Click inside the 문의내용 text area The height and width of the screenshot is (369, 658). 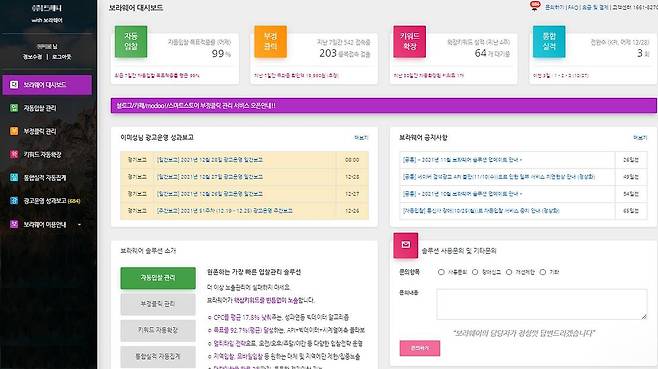[542, 304]
